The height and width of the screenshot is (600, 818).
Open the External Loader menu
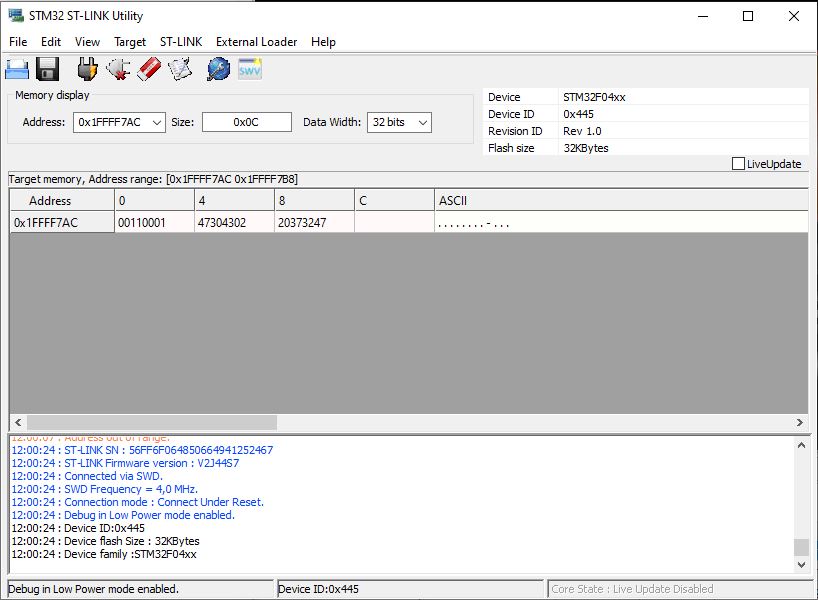(x=256, y=42)
